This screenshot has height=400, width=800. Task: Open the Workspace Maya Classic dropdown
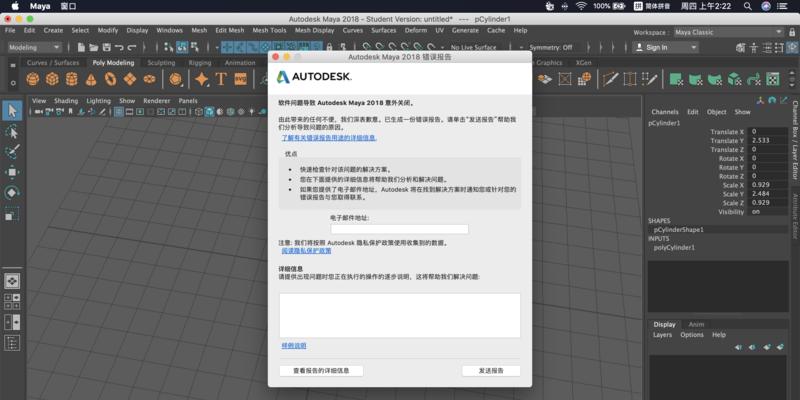click(x=729, y=32)
